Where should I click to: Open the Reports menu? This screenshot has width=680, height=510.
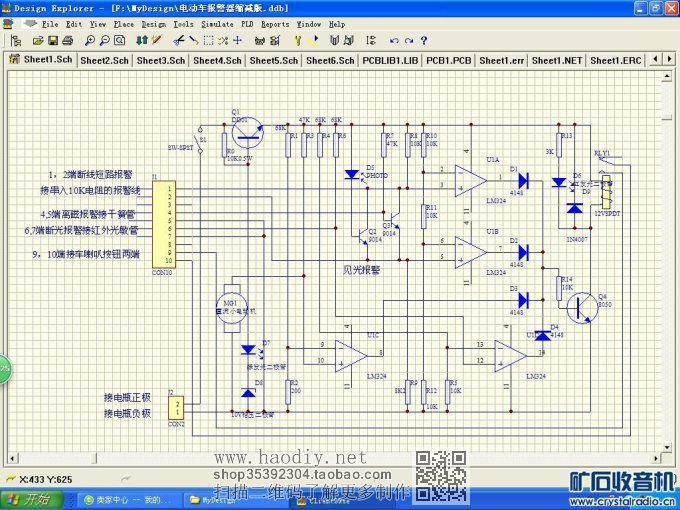(x=275, y=23)
